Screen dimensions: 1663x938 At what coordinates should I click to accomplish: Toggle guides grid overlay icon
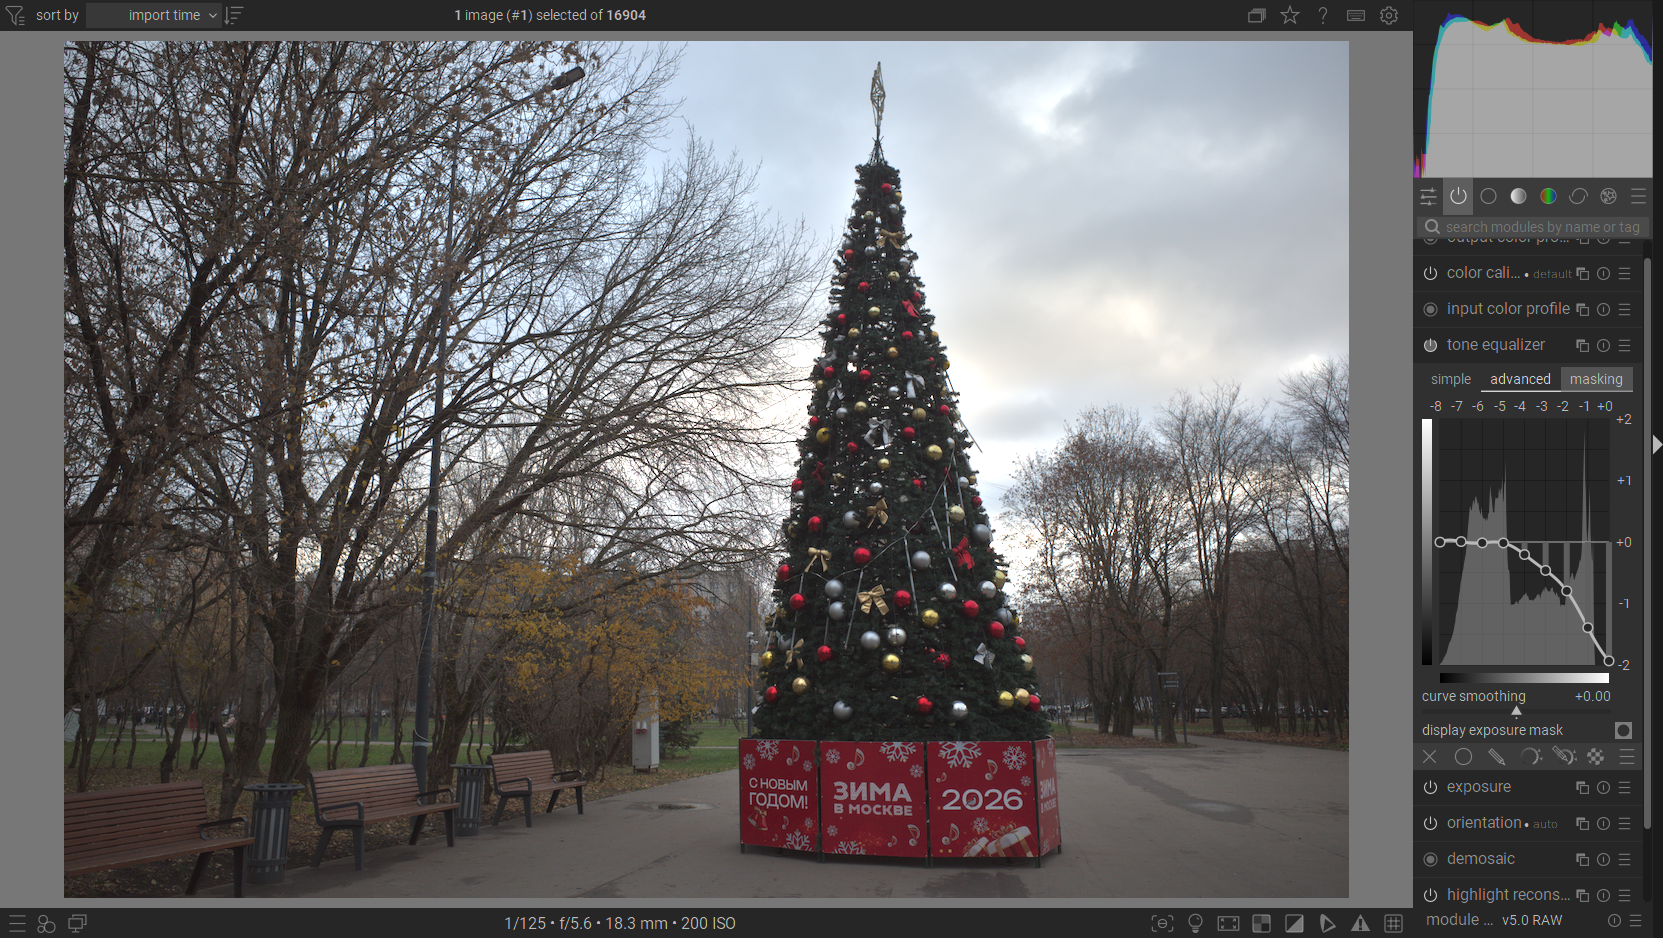1393,923
